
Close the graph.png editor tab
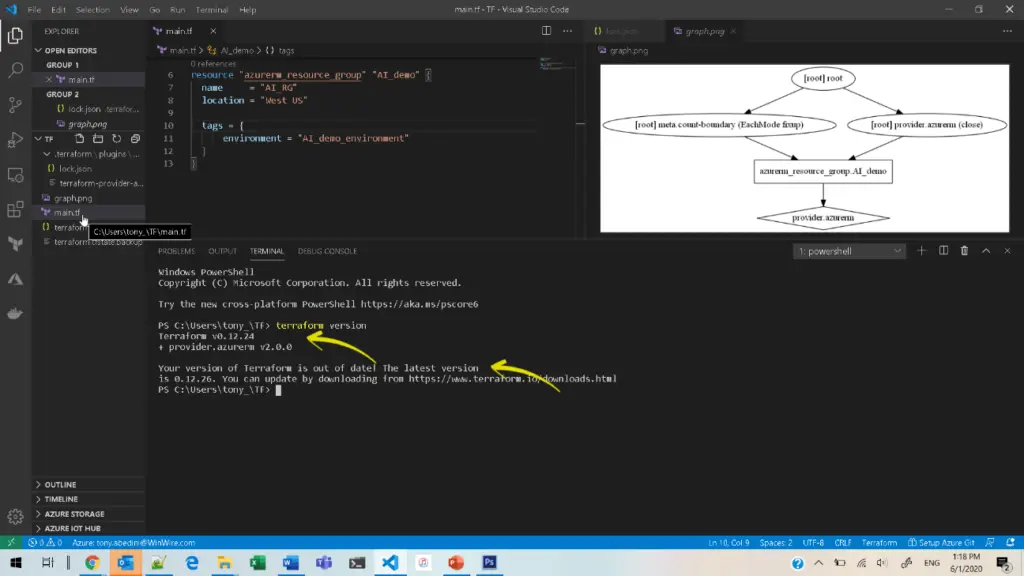tap(733, 31)
